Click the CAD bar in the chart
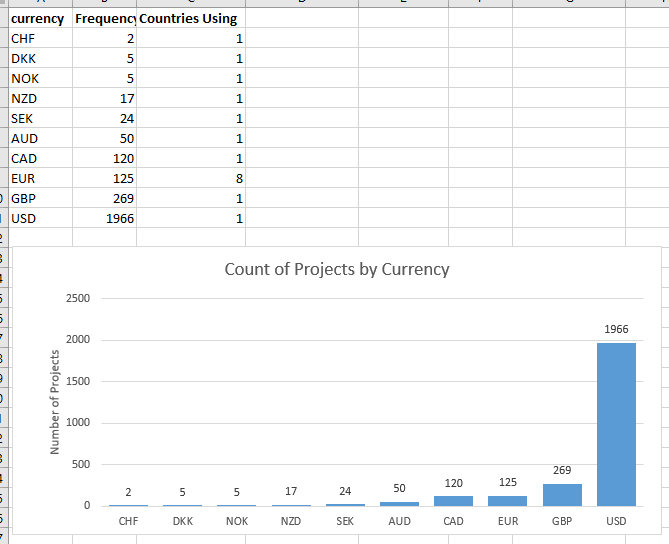669x544 pixels. pos(453,500)
